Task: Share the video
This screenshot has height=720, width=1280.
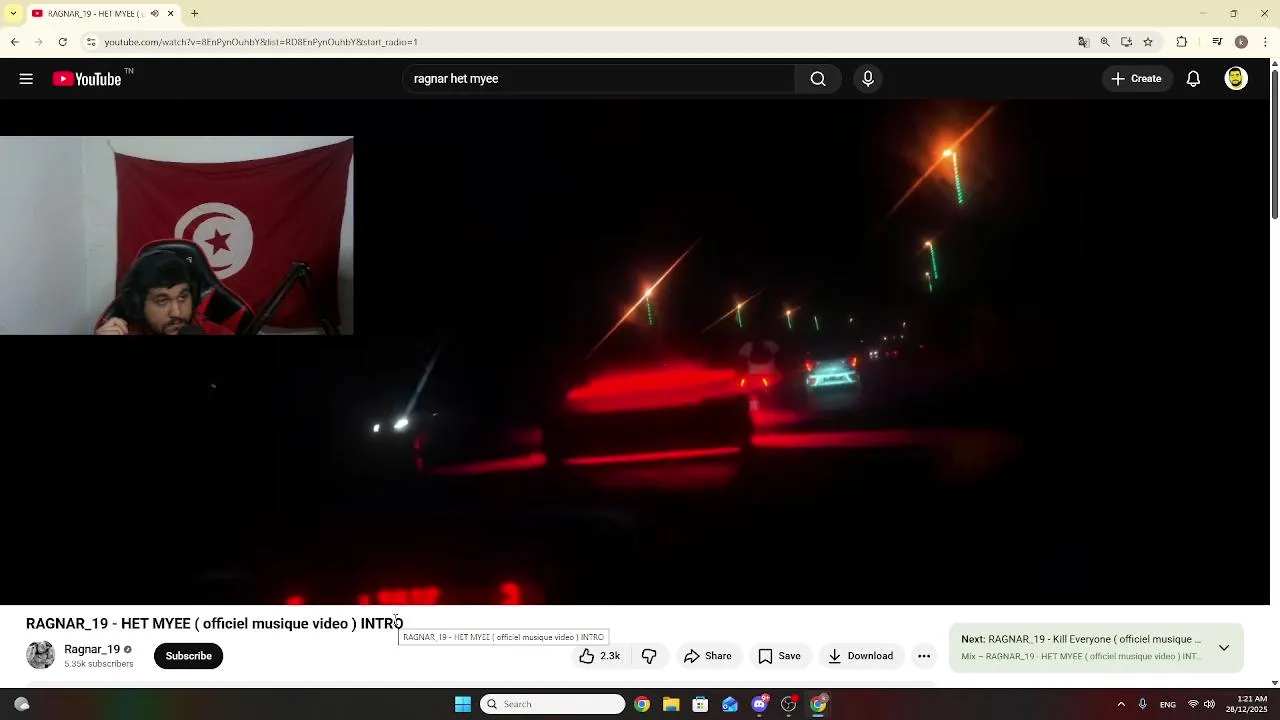Action: (x=708, y=656)
